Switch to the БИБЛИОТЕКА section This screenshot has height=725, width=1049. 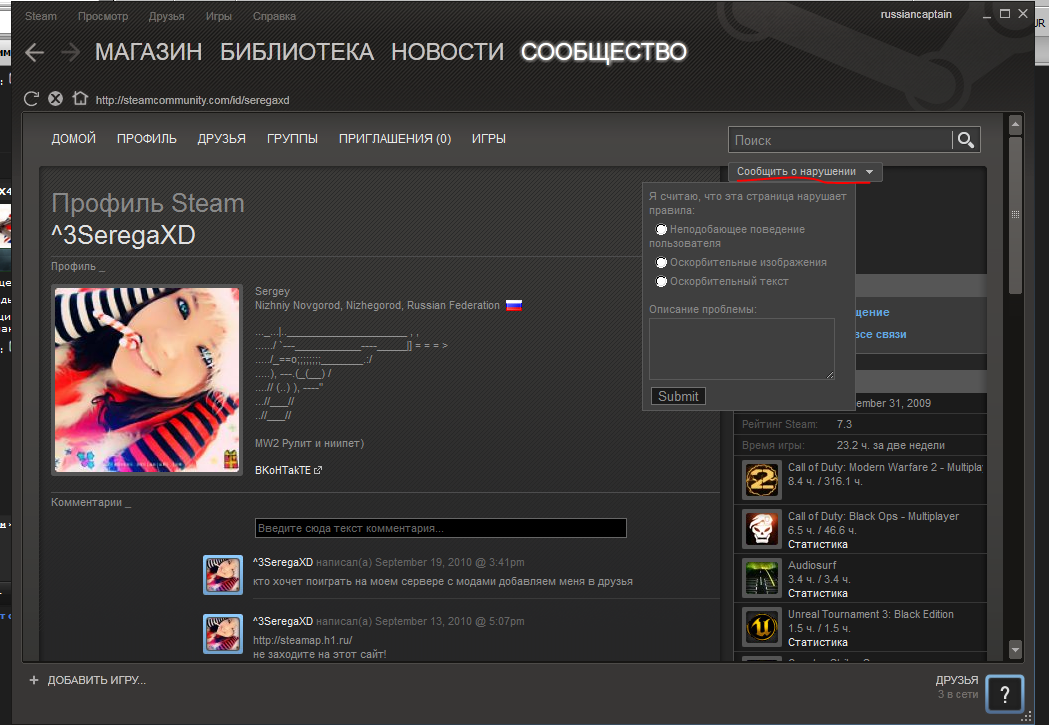pyautogui.click(x=297, y=52)
